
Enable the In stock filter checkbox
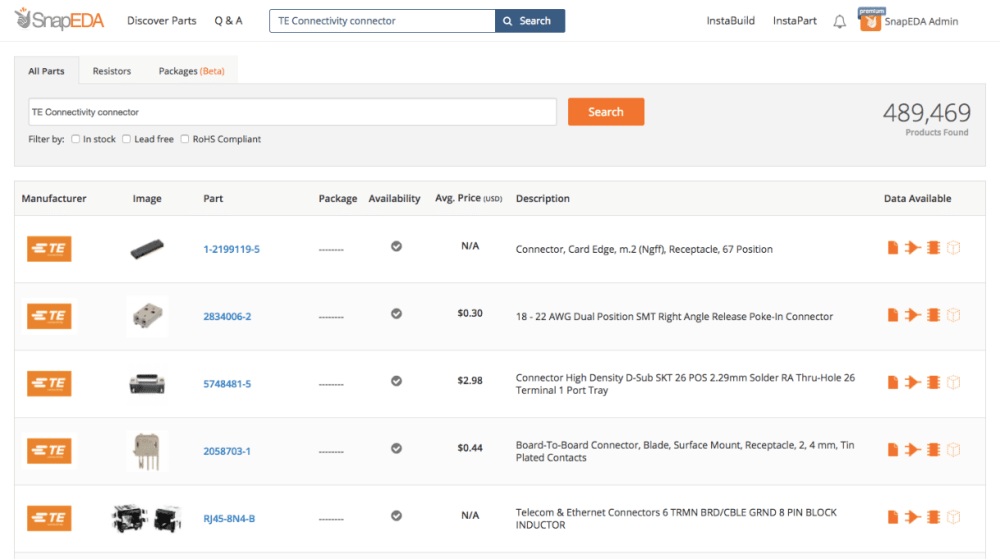76,139
